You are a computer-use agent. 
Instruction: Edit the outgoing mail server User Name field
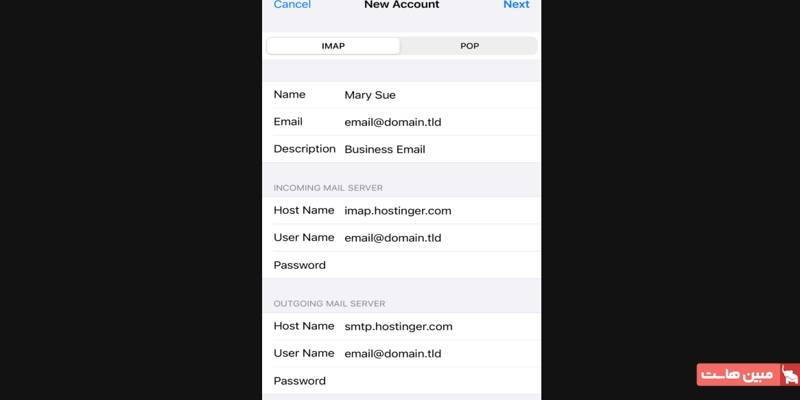click(x=402, y=354)
